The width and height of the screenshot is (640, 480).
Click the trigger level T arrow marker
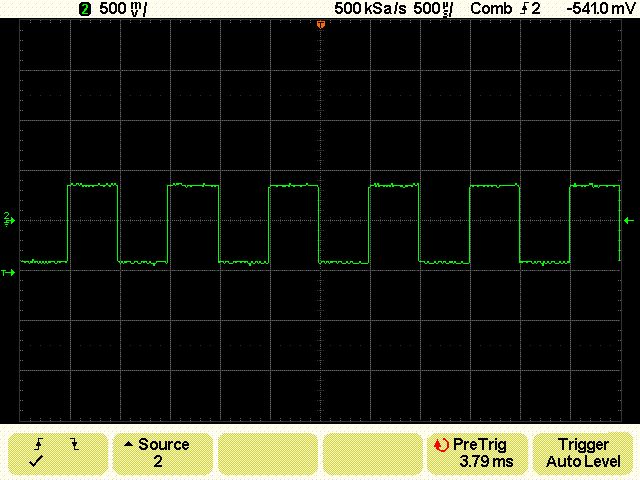tap(8, 272)
